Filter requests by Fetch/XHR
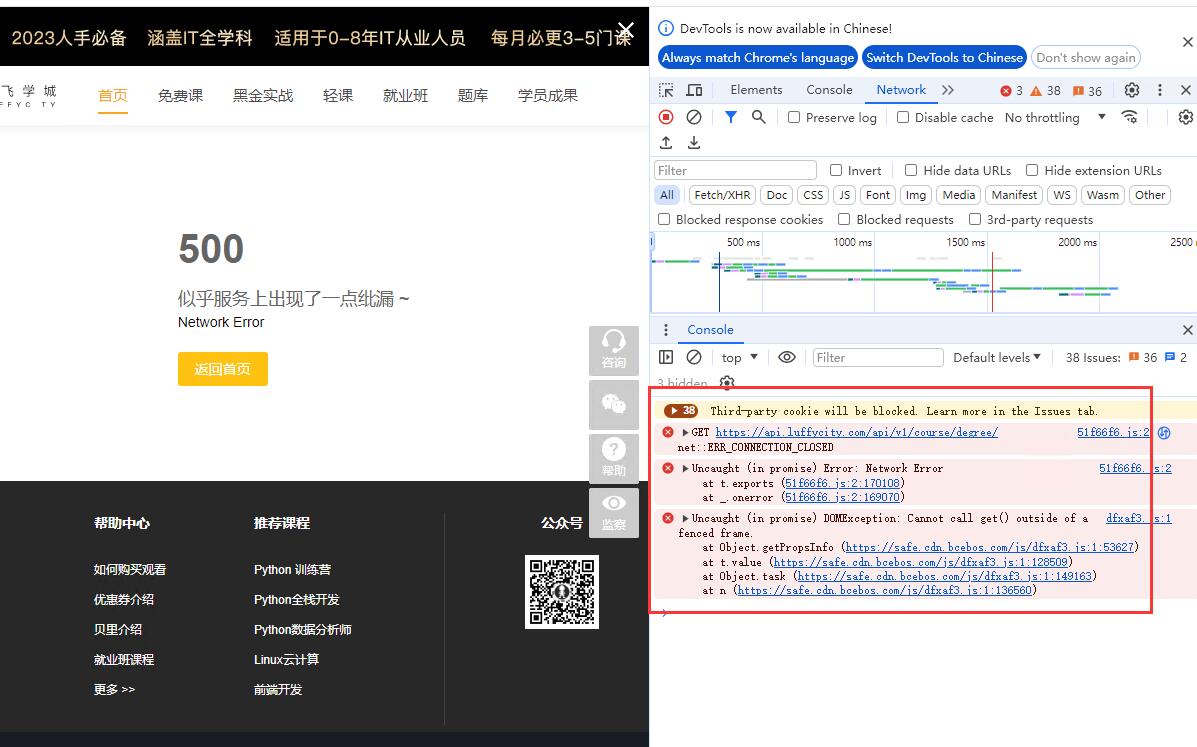 (x=722, y=195)
